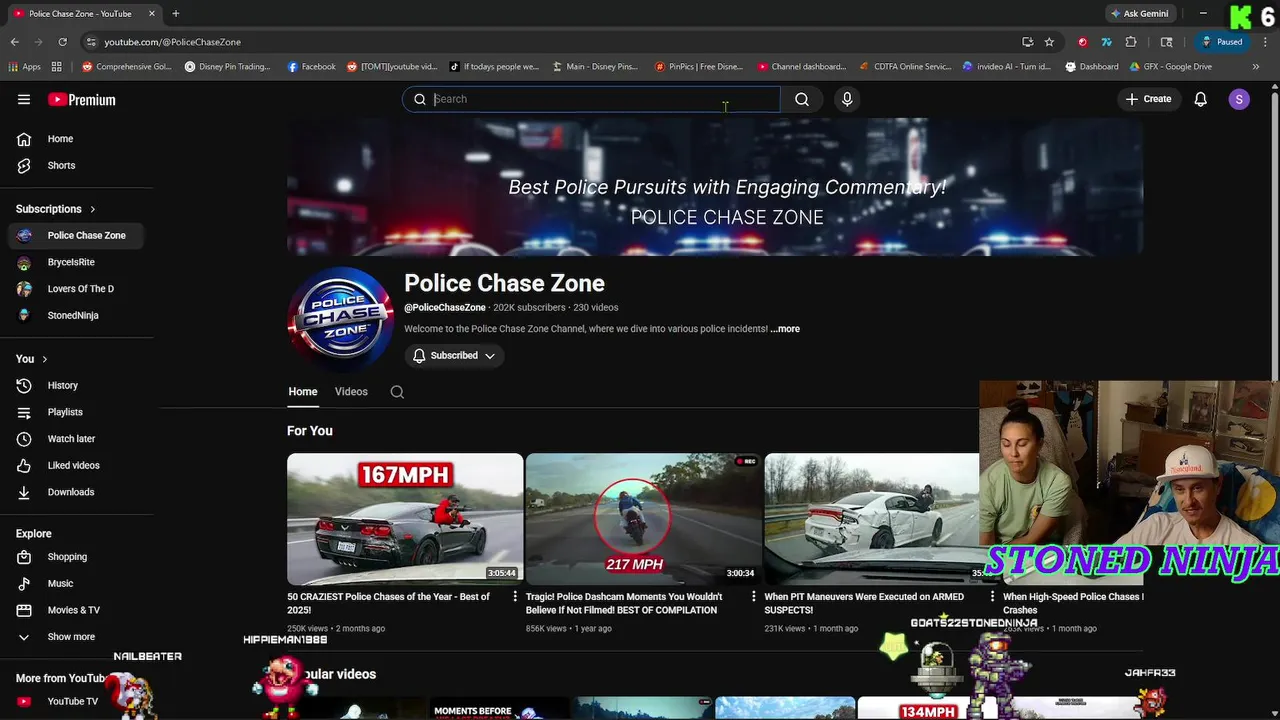Image resolution: width=1280 pixels, height=720 pixels.
Task: Open options menu for PIT Maneuvers video
Action: pos(993,597)
